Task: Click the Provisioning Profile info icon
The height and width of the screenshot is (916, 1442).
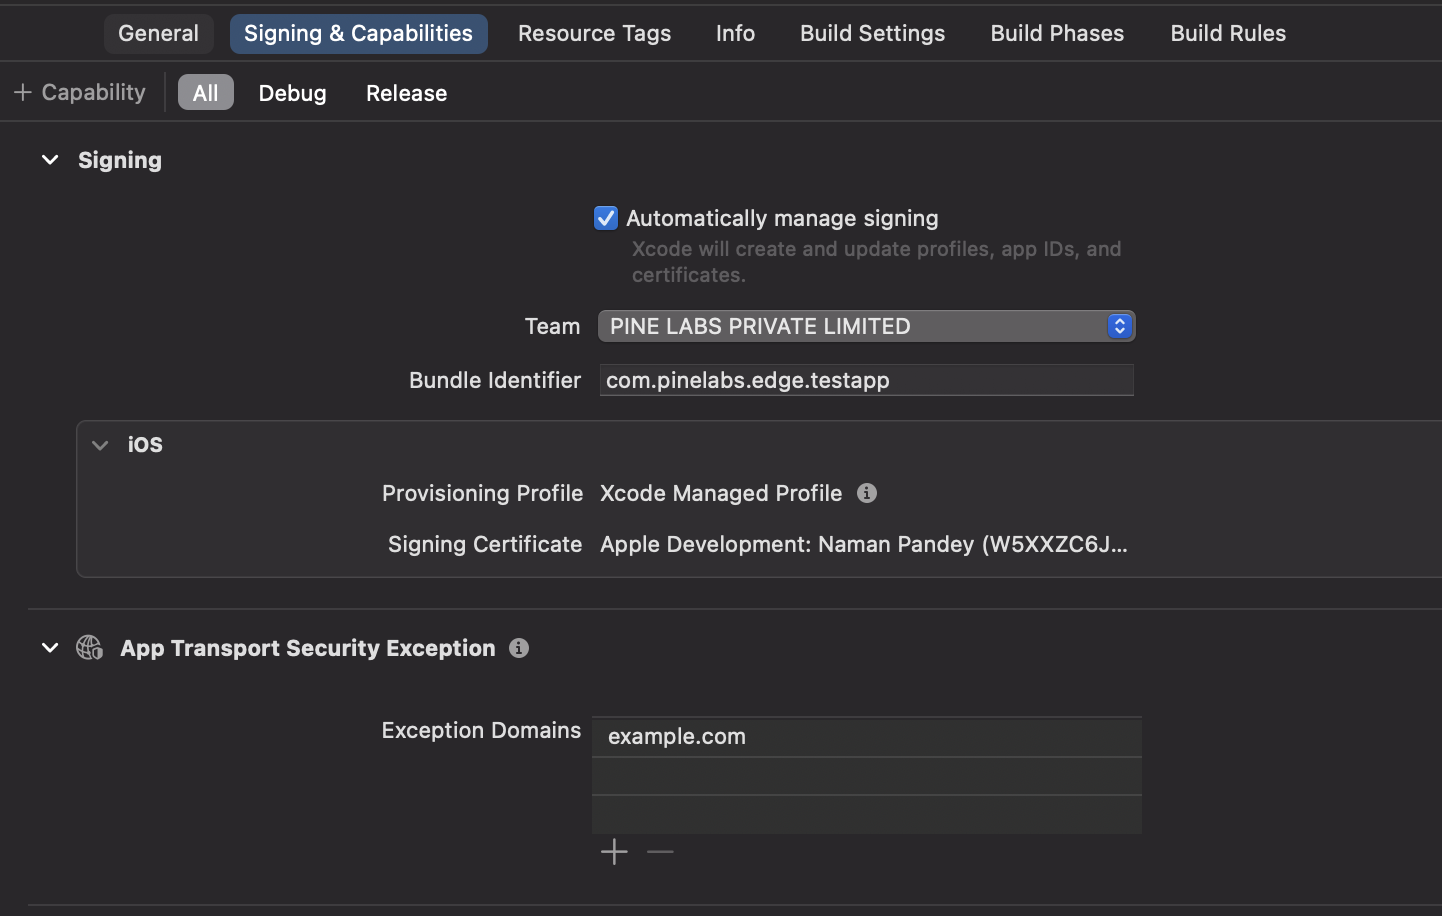Action: pos(867,493)
